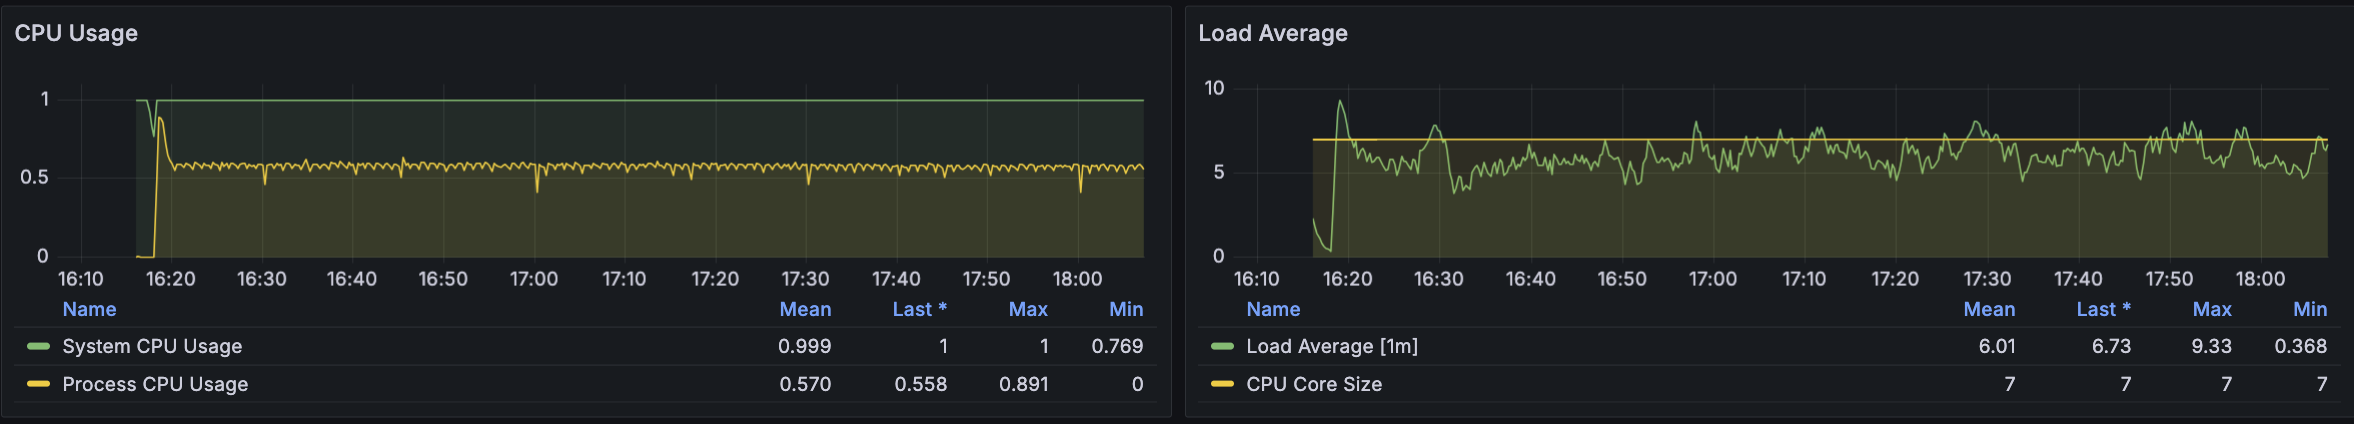
Task: Isolate the CPU Core Size series label
Action: (x=1314, y=384)
